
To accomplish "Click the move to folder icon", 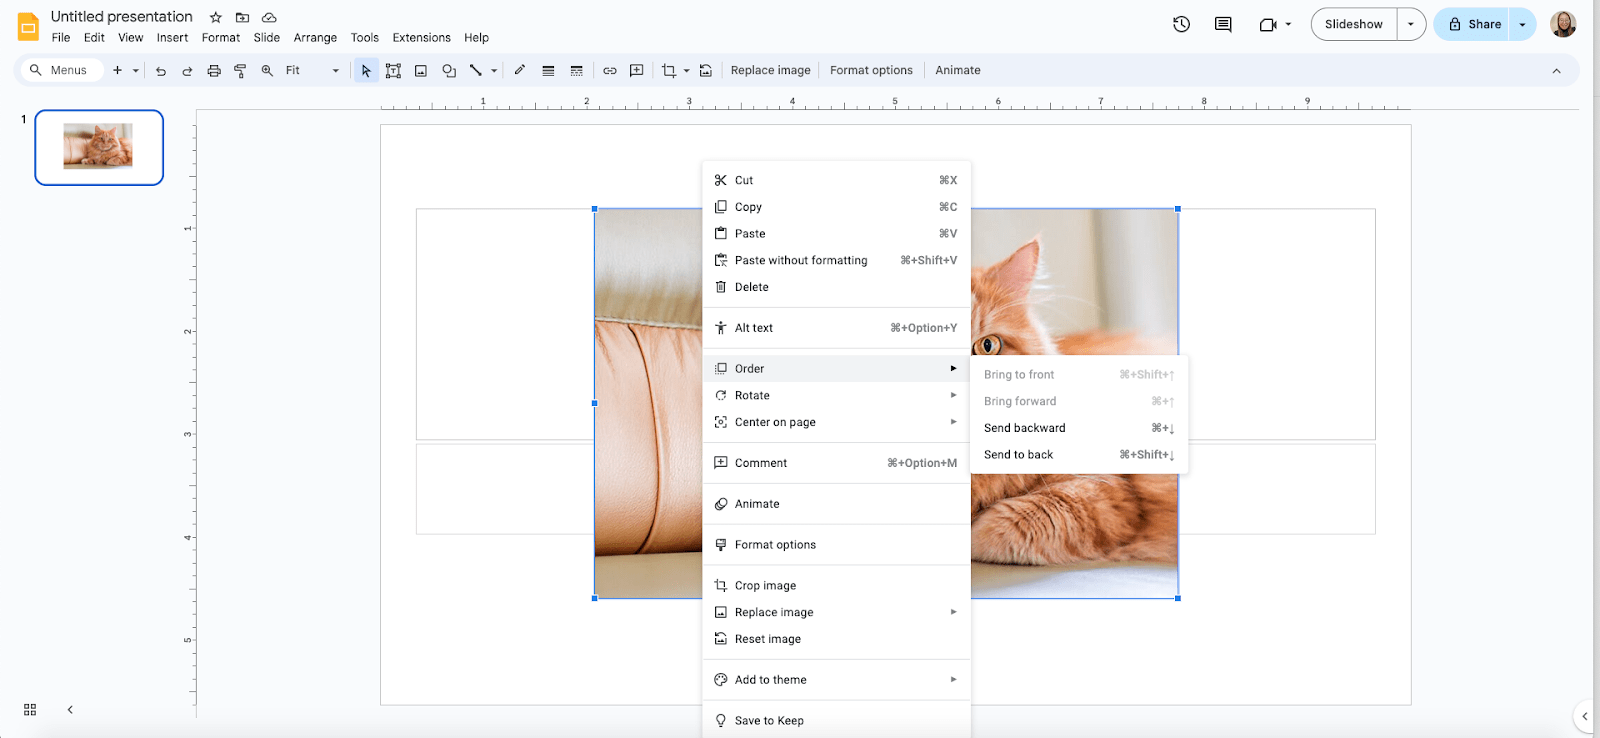I will [242, 17].
